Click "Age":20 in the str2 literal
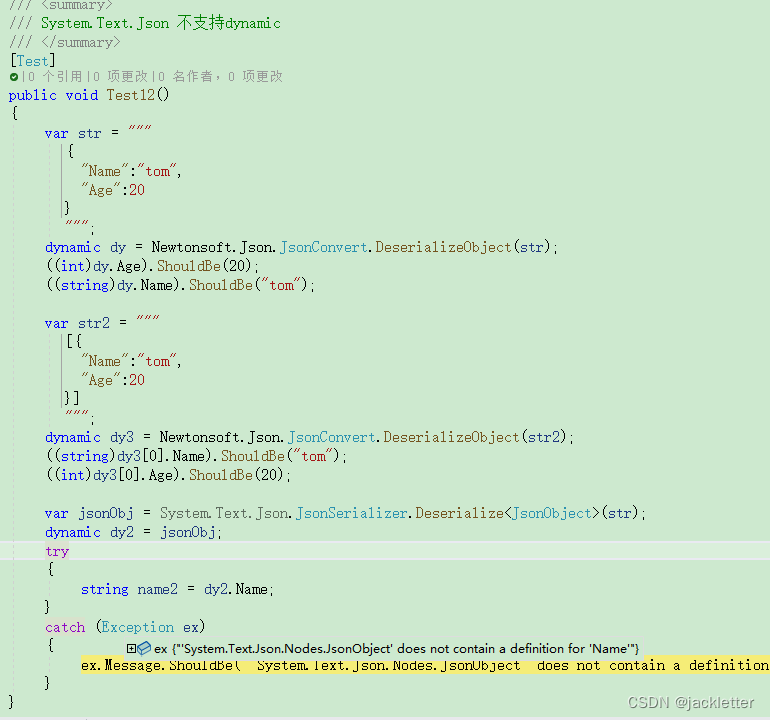This screenshot has height=720, width=770. [113, 380]
